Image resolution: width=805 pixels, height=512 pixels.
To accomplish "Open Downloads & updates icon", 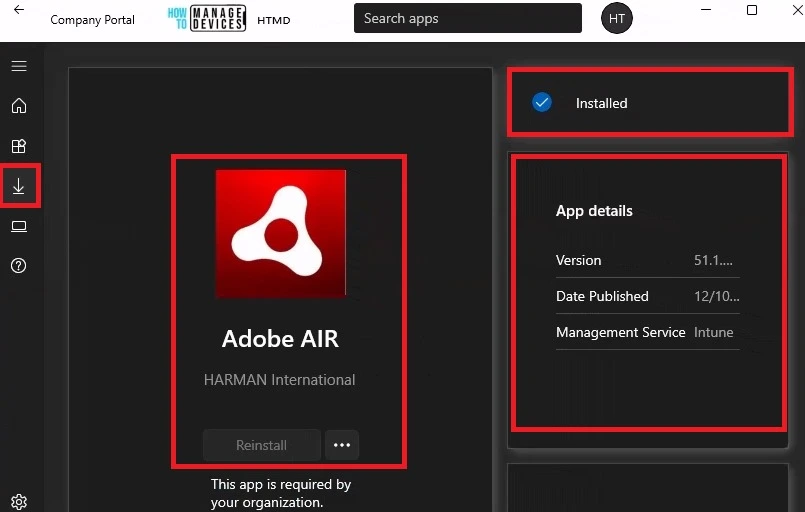I will tap(19, 186).
